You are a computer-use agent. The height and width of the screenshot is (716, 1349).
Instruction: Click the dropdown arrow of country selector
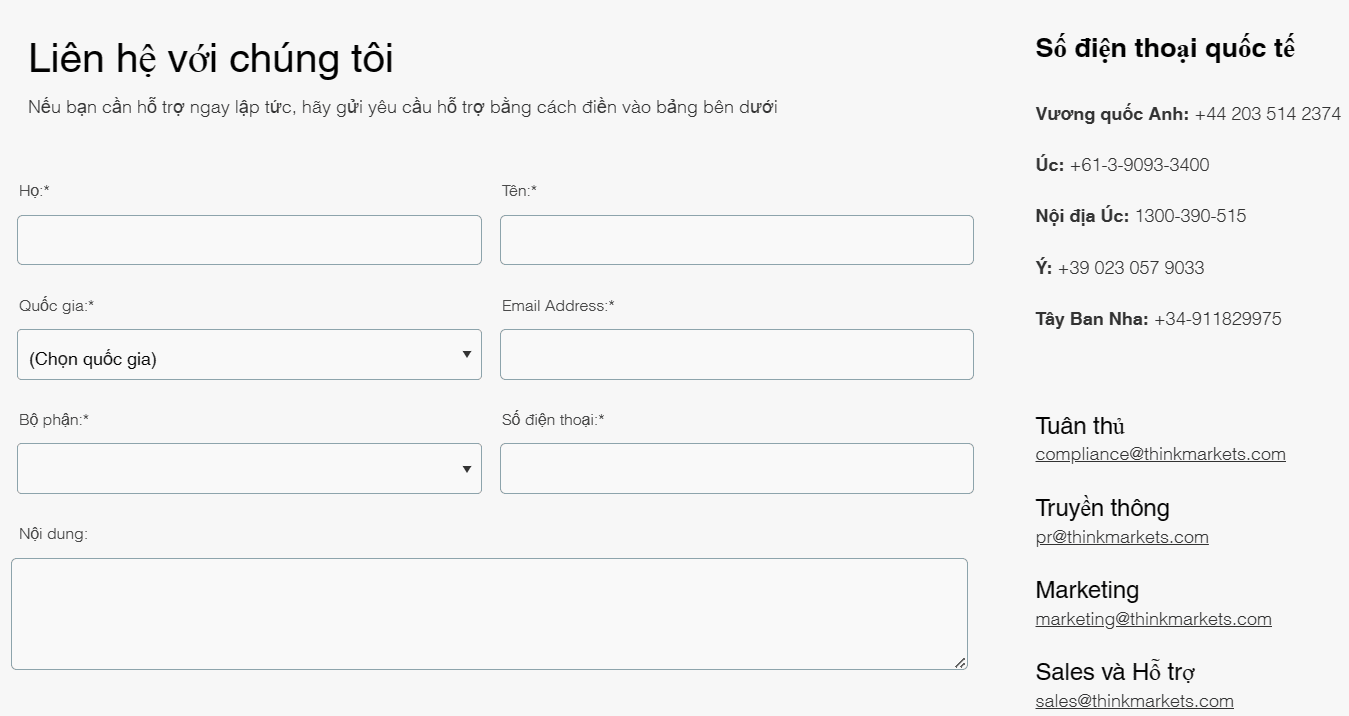pos(466,355)
